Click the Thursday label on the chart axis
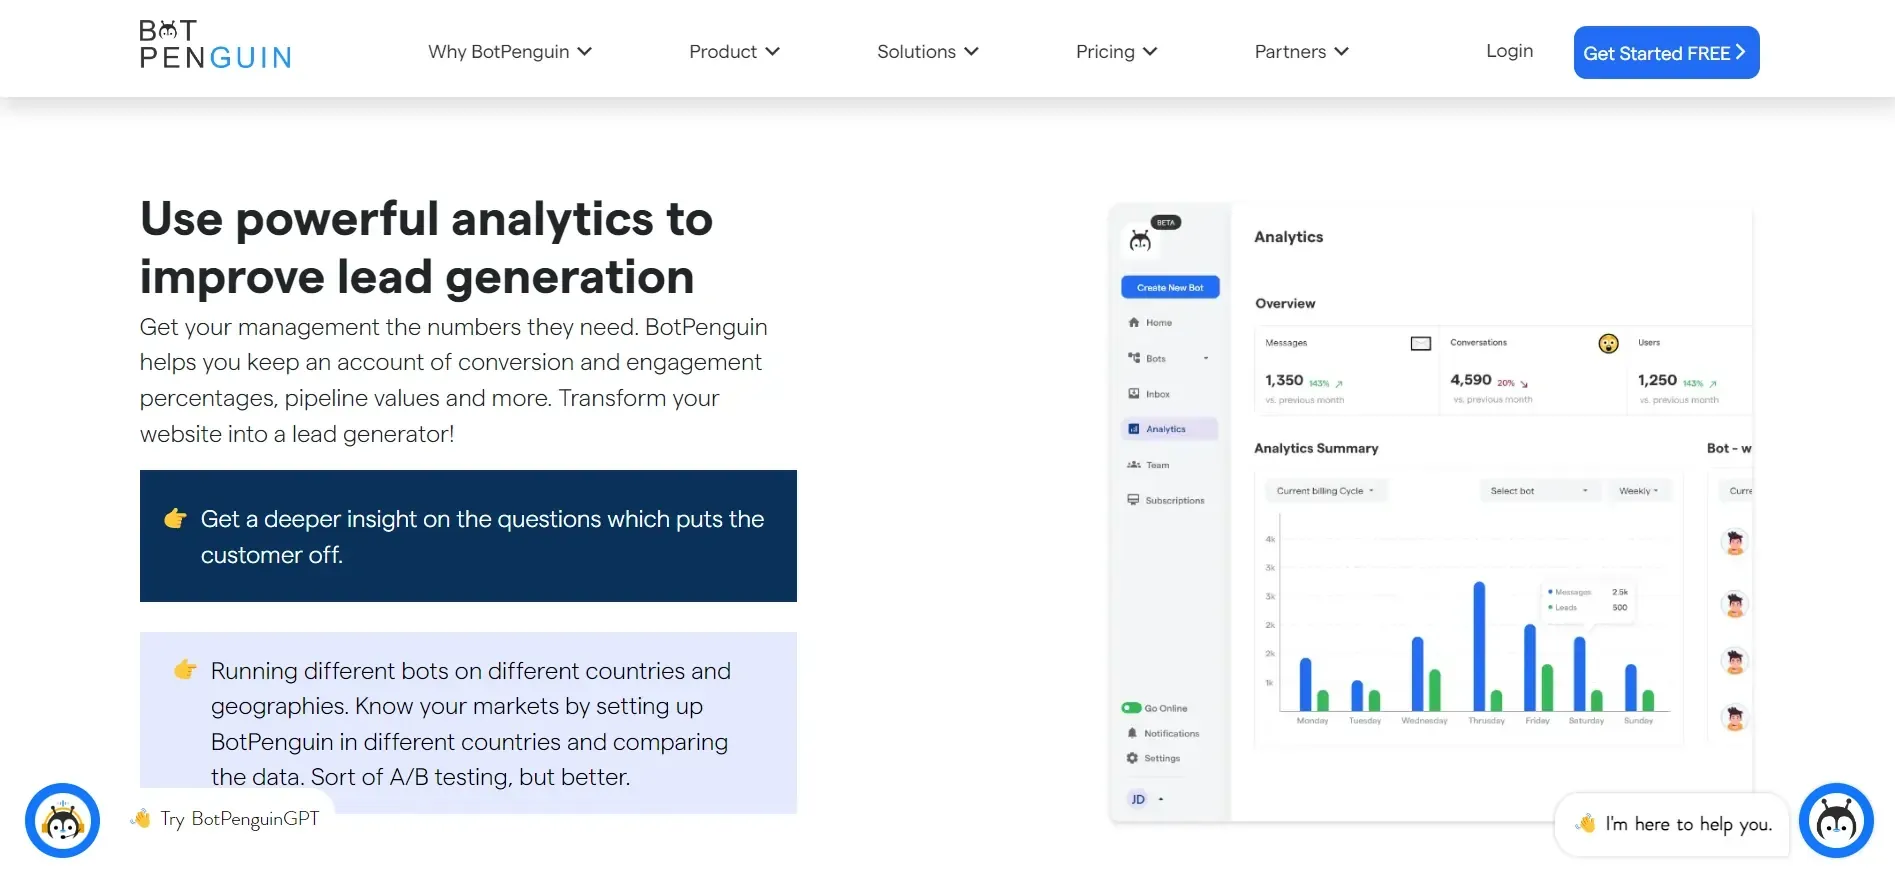Screen dimensions: 1895x871 coord(1486,721)
